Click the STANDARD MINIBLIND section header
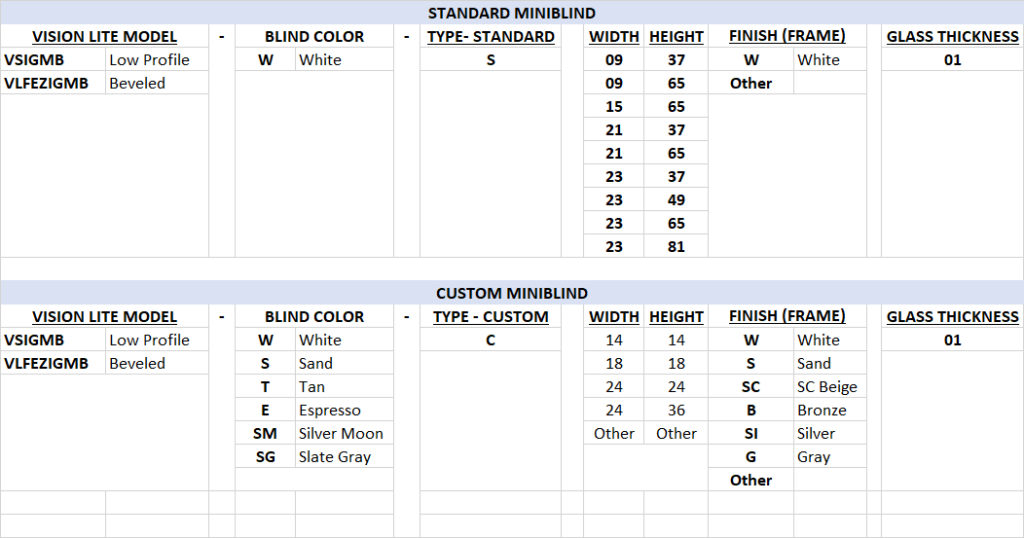 [511, 13]
